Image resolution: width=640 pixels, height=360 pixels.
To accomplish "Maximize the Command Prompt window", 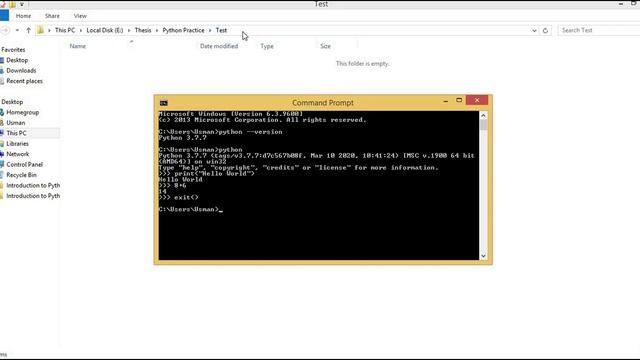I will [x=459, y=100].
